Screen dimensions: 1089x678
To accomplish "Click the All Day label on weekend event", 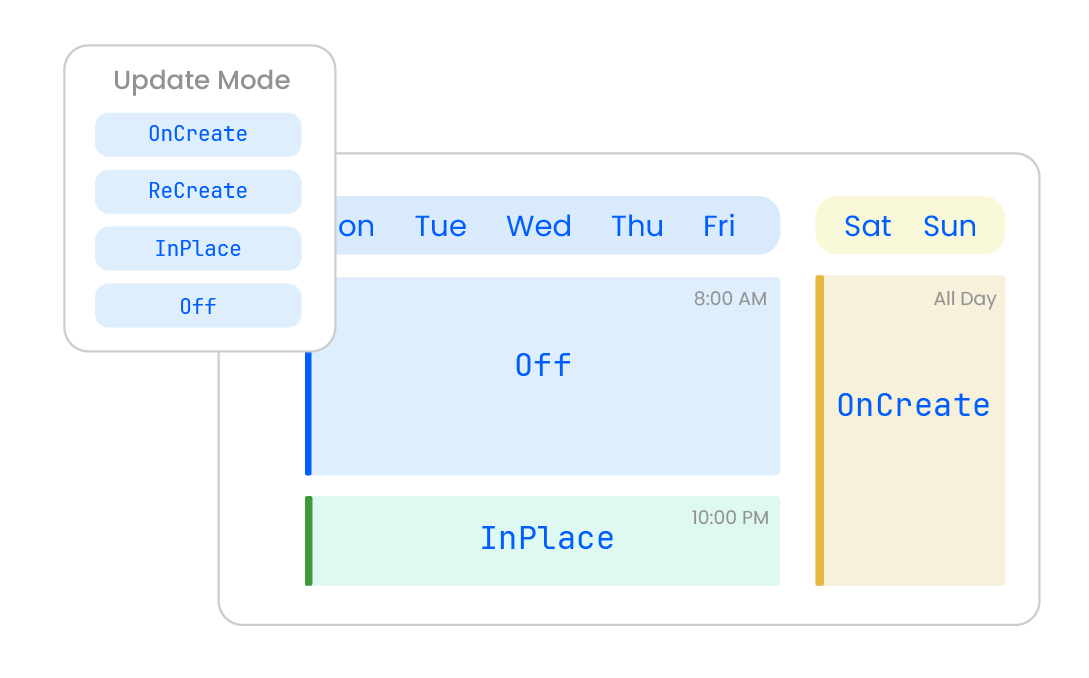I will 964,298.
